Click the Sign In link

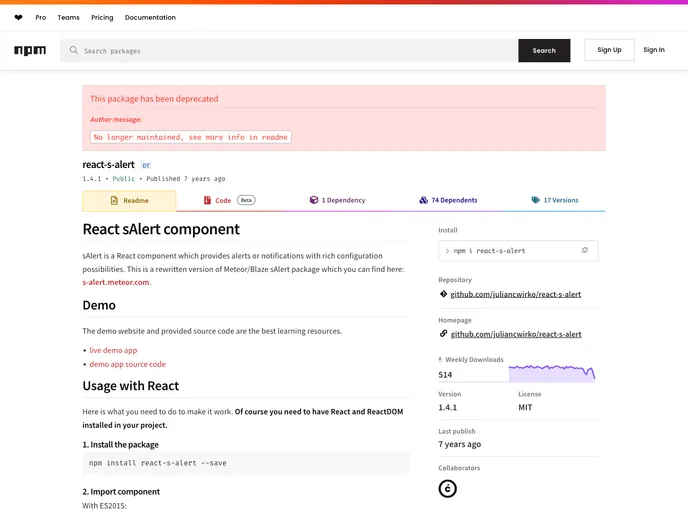tap(654, 50)
